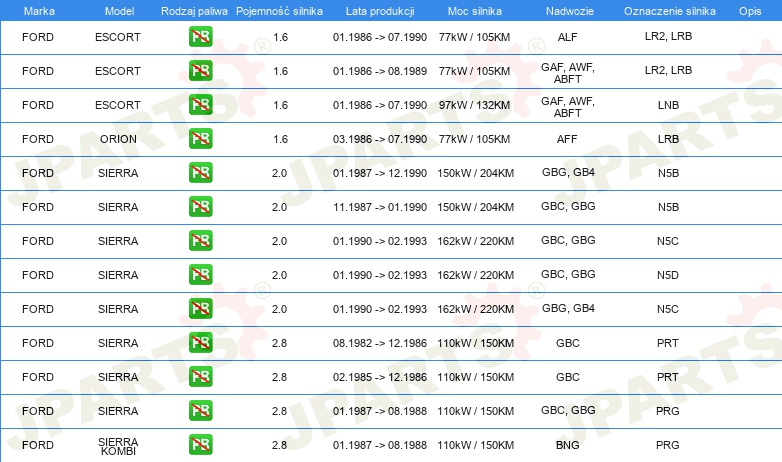Select the ORION model cell

coord(118,139)
